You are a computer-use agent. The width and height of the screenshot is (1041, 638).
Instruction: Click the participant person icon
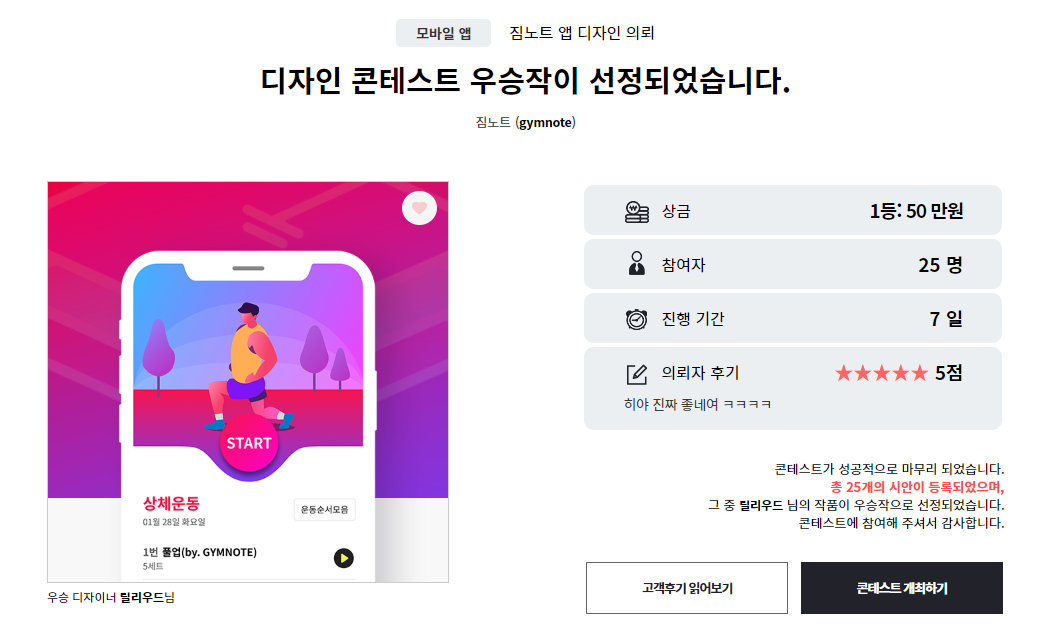[637, 264]
